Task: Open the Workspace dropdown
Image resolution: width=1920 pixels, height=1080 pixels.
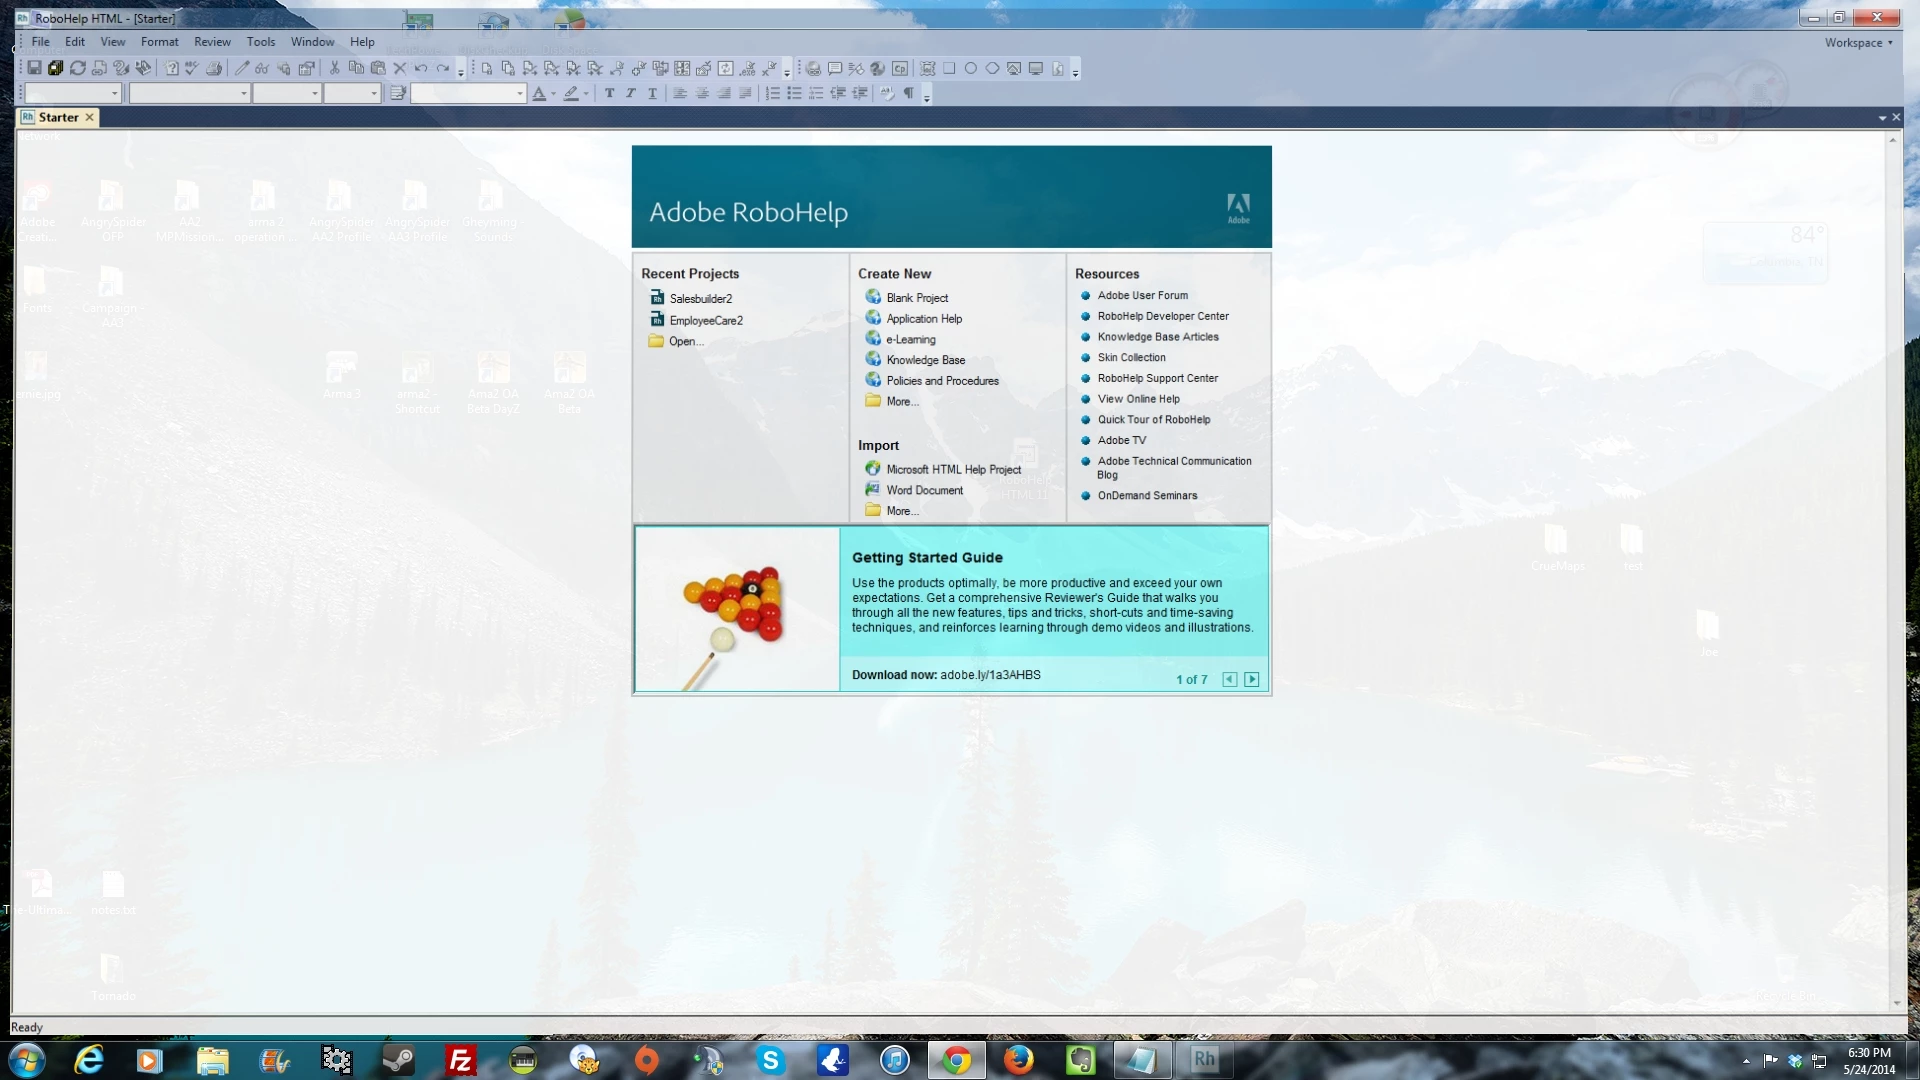Action: [1858, 42]
